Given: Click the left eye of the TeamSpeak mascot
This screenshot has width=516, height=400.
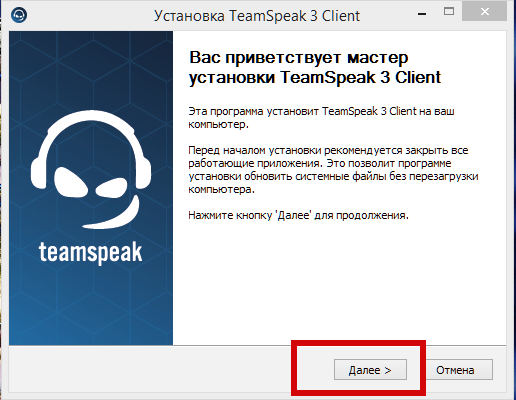Looking at the screenshot, I should tap(70, 183).
